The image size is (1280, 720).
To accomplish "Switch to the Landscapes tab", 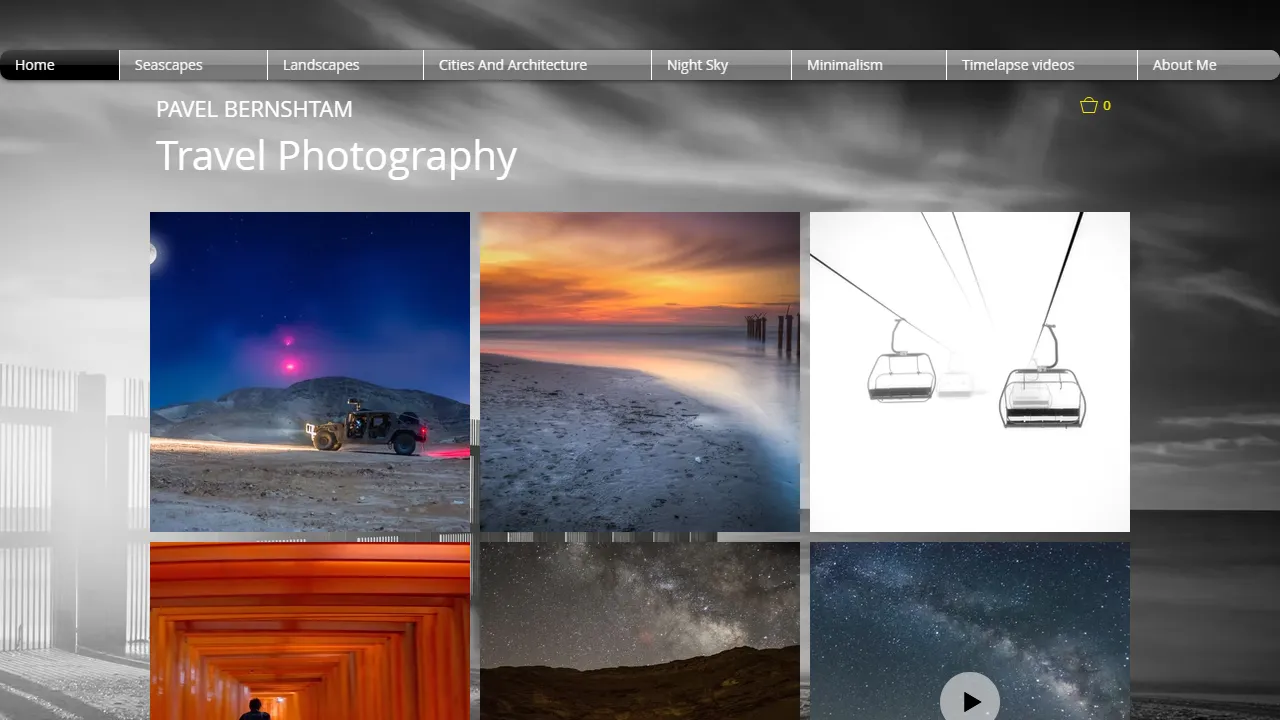I will tap(321, 65).
